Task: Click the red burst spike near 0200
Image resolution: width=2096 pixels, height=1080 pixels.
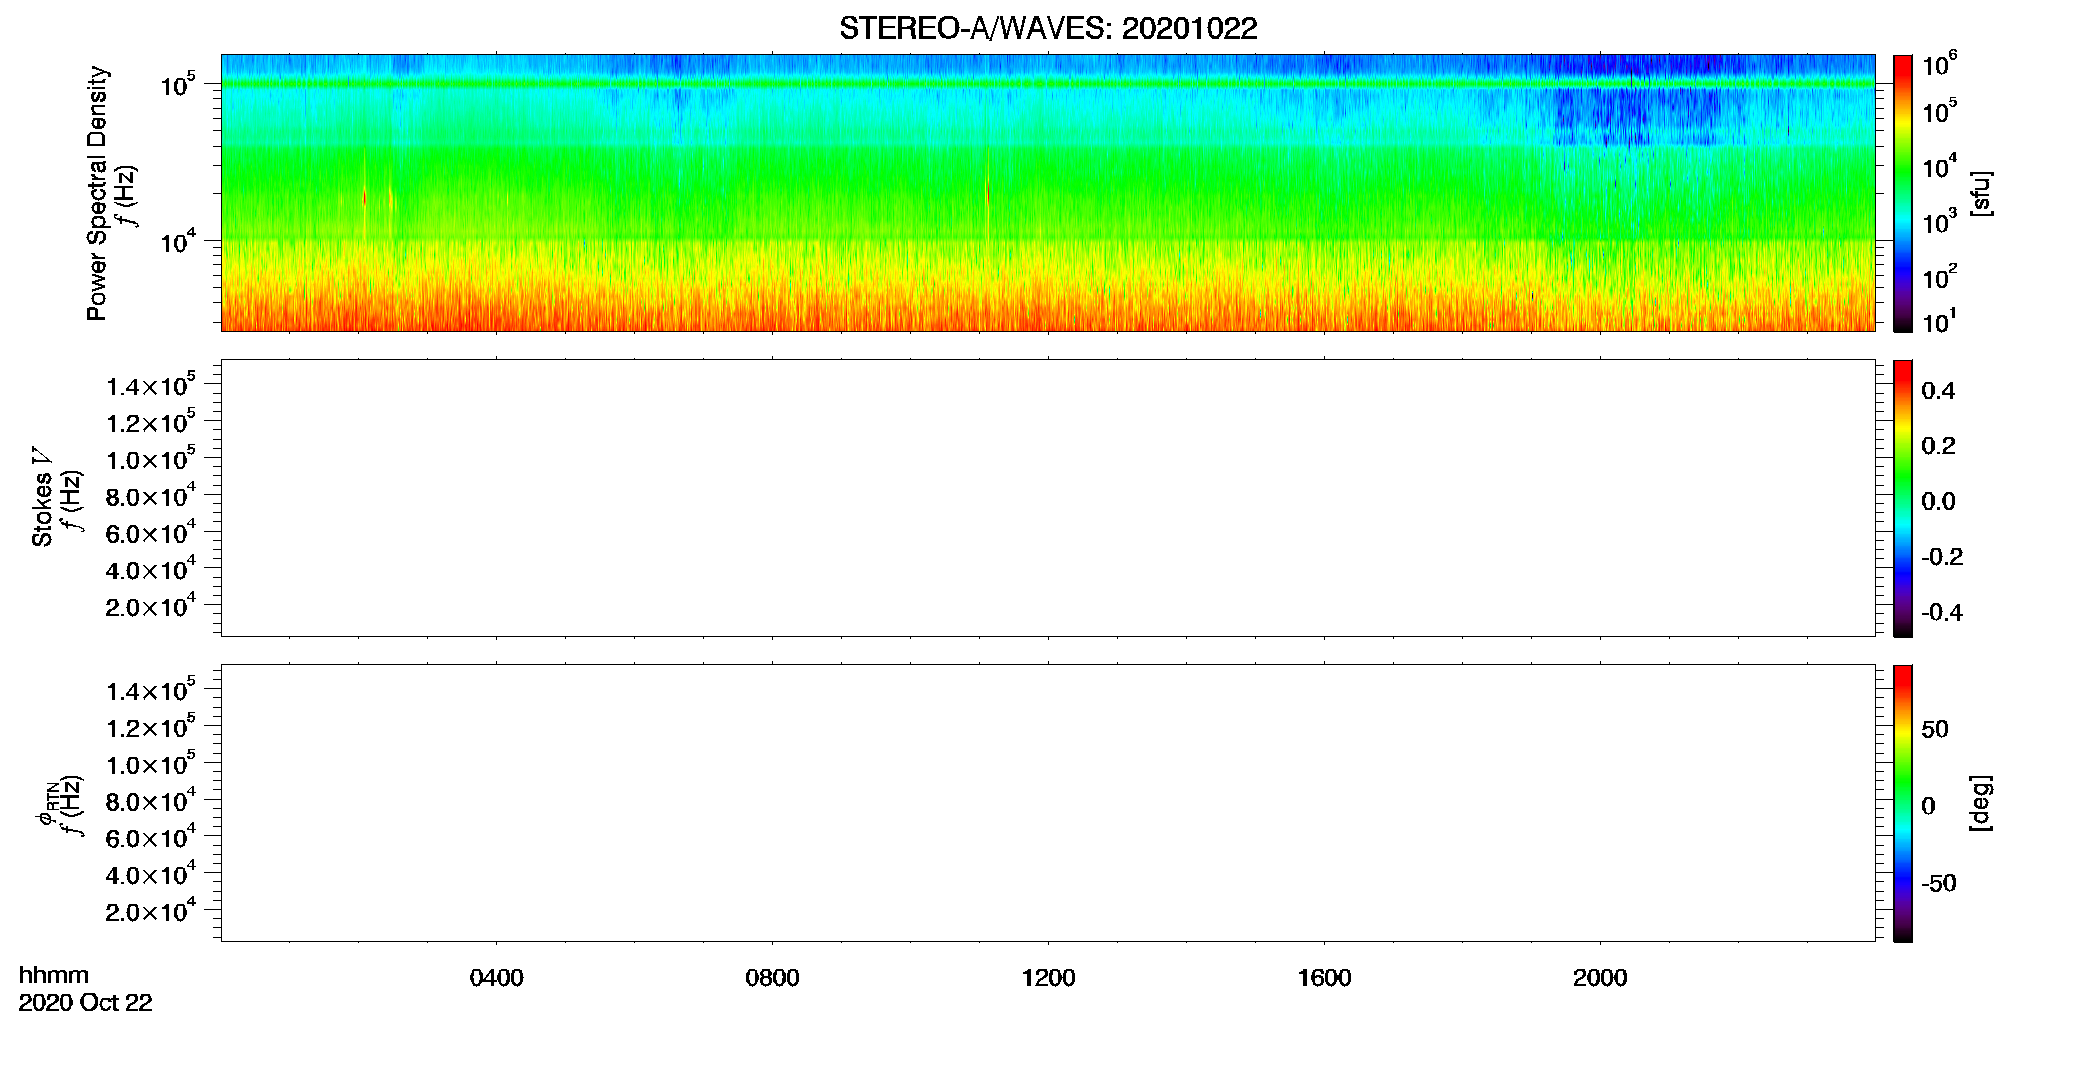Action: tap(364, 198)
